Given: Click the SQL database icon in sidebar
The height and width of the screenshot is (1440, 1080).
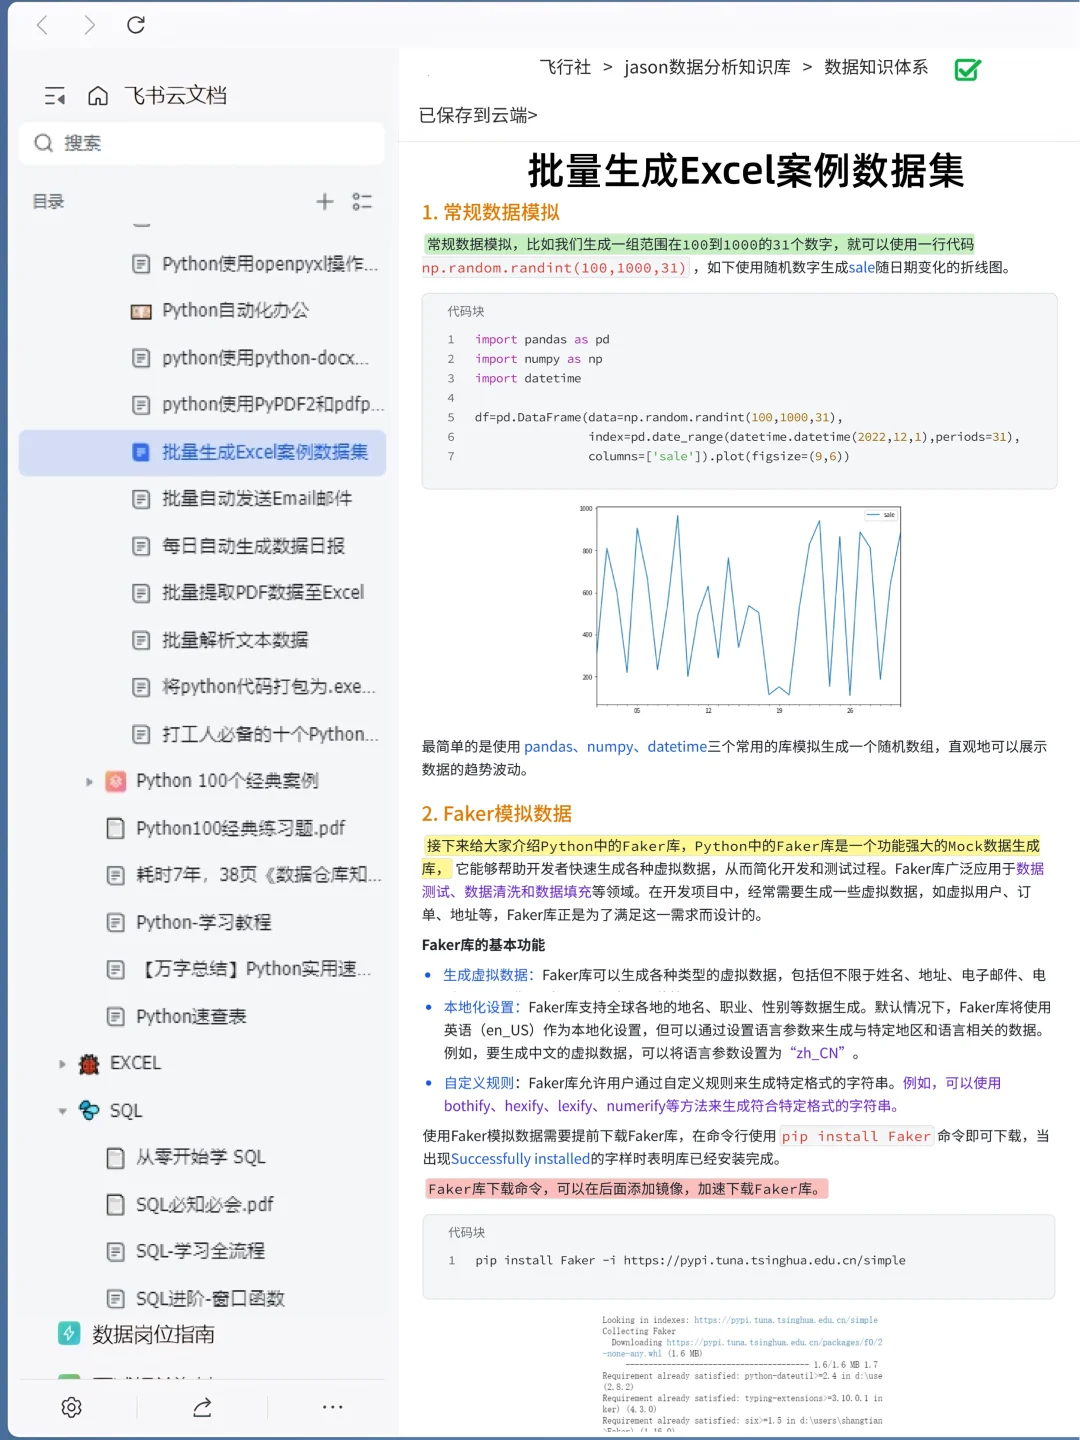Looking at the screenshot, I should coord(86,1110).
